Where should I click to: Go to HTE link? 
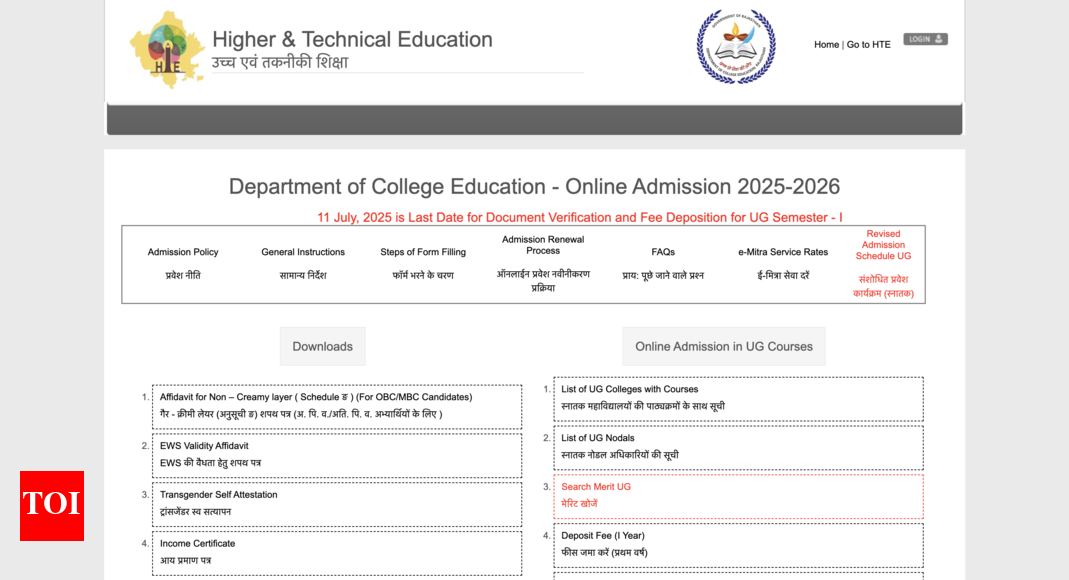[869, 44]
